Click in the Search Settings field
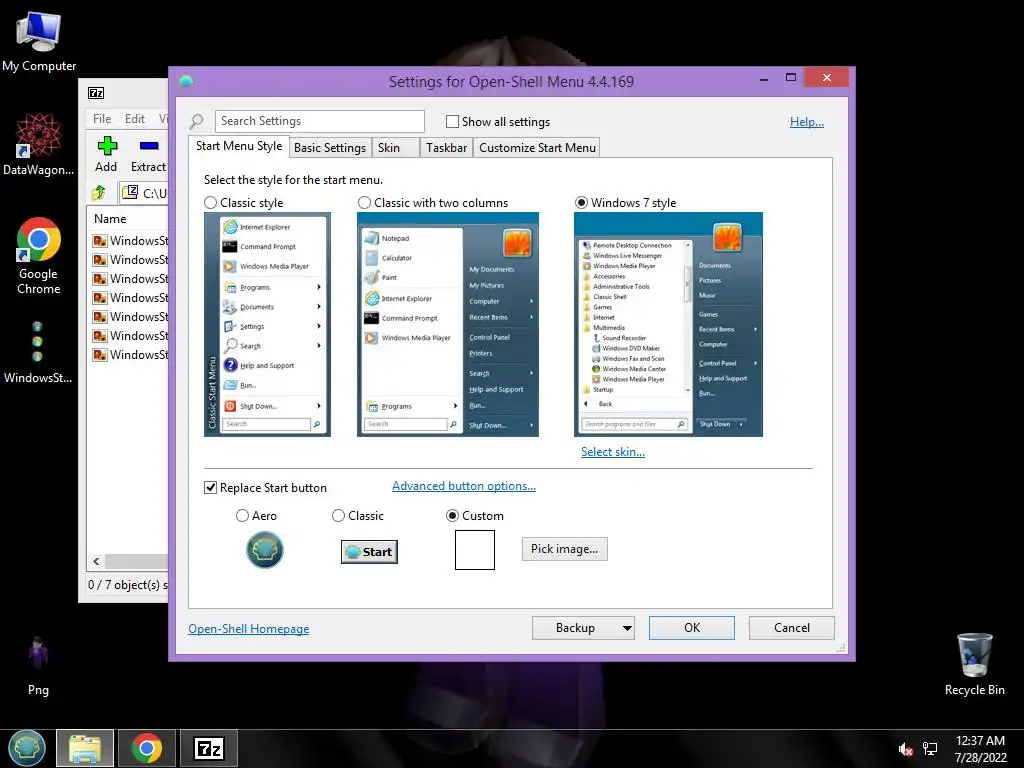Viewport: 1024px width, 768px height. 319,121
